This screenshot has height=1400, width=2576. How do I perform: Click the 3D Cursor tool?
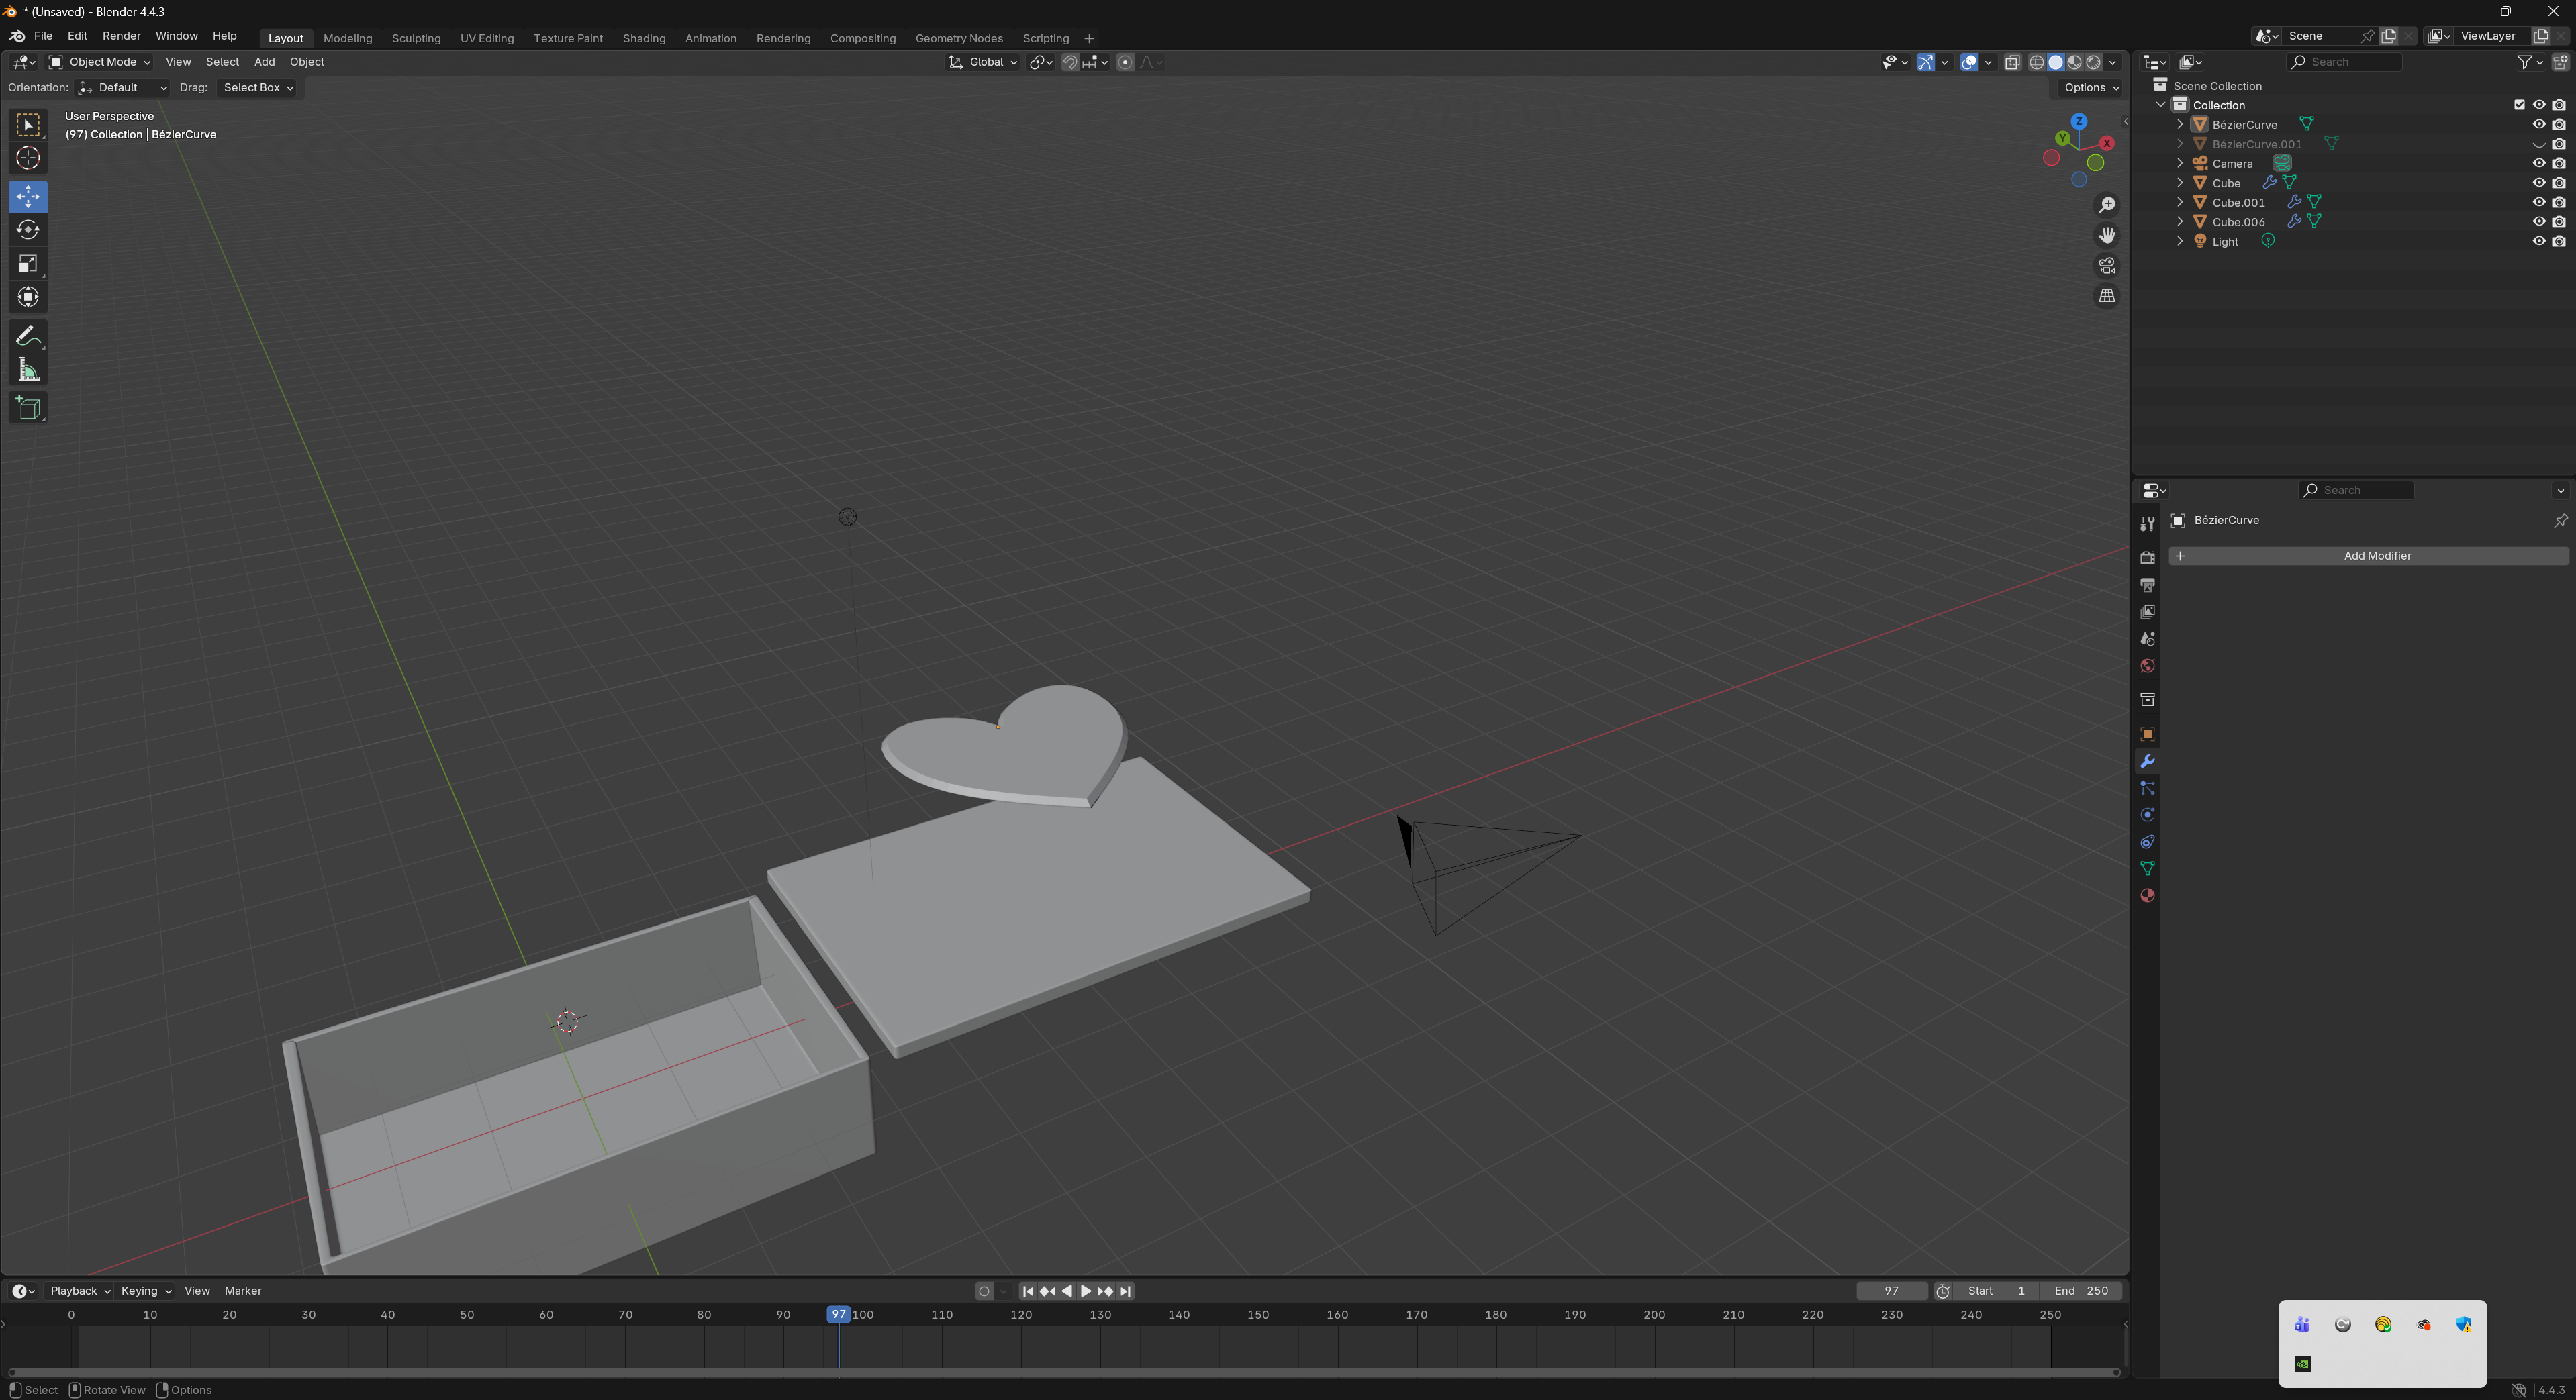28,158
